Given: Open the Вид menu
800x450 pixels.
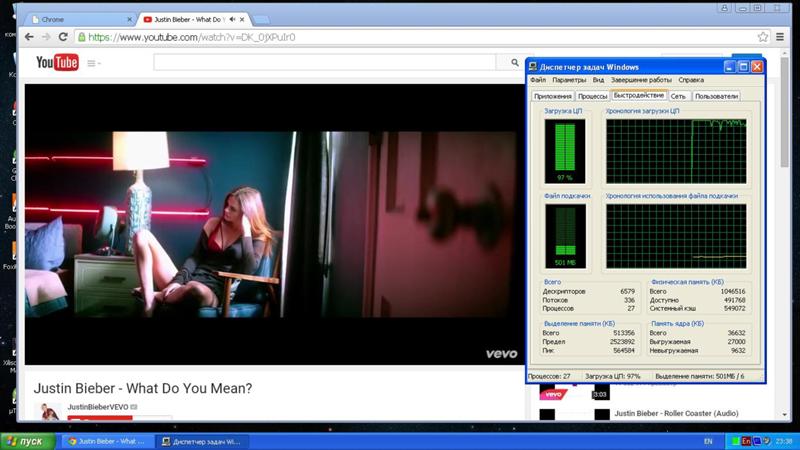Looking at the screenshot, I should click(x=598, y=80).
